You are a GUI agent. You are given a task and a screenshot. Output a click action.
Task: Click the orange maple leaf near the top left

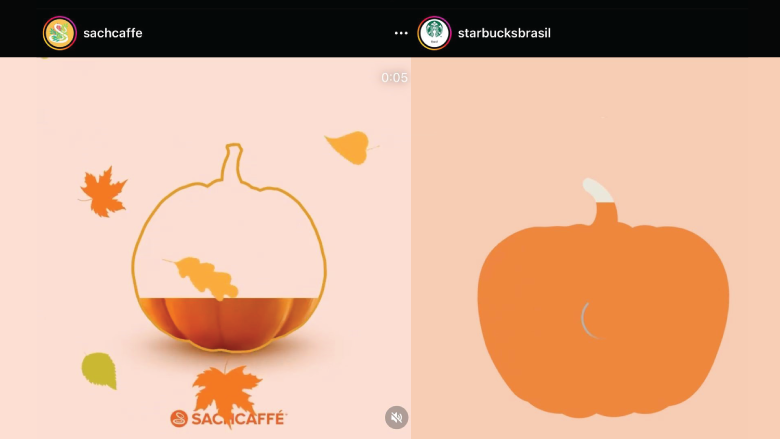point(103,192)
